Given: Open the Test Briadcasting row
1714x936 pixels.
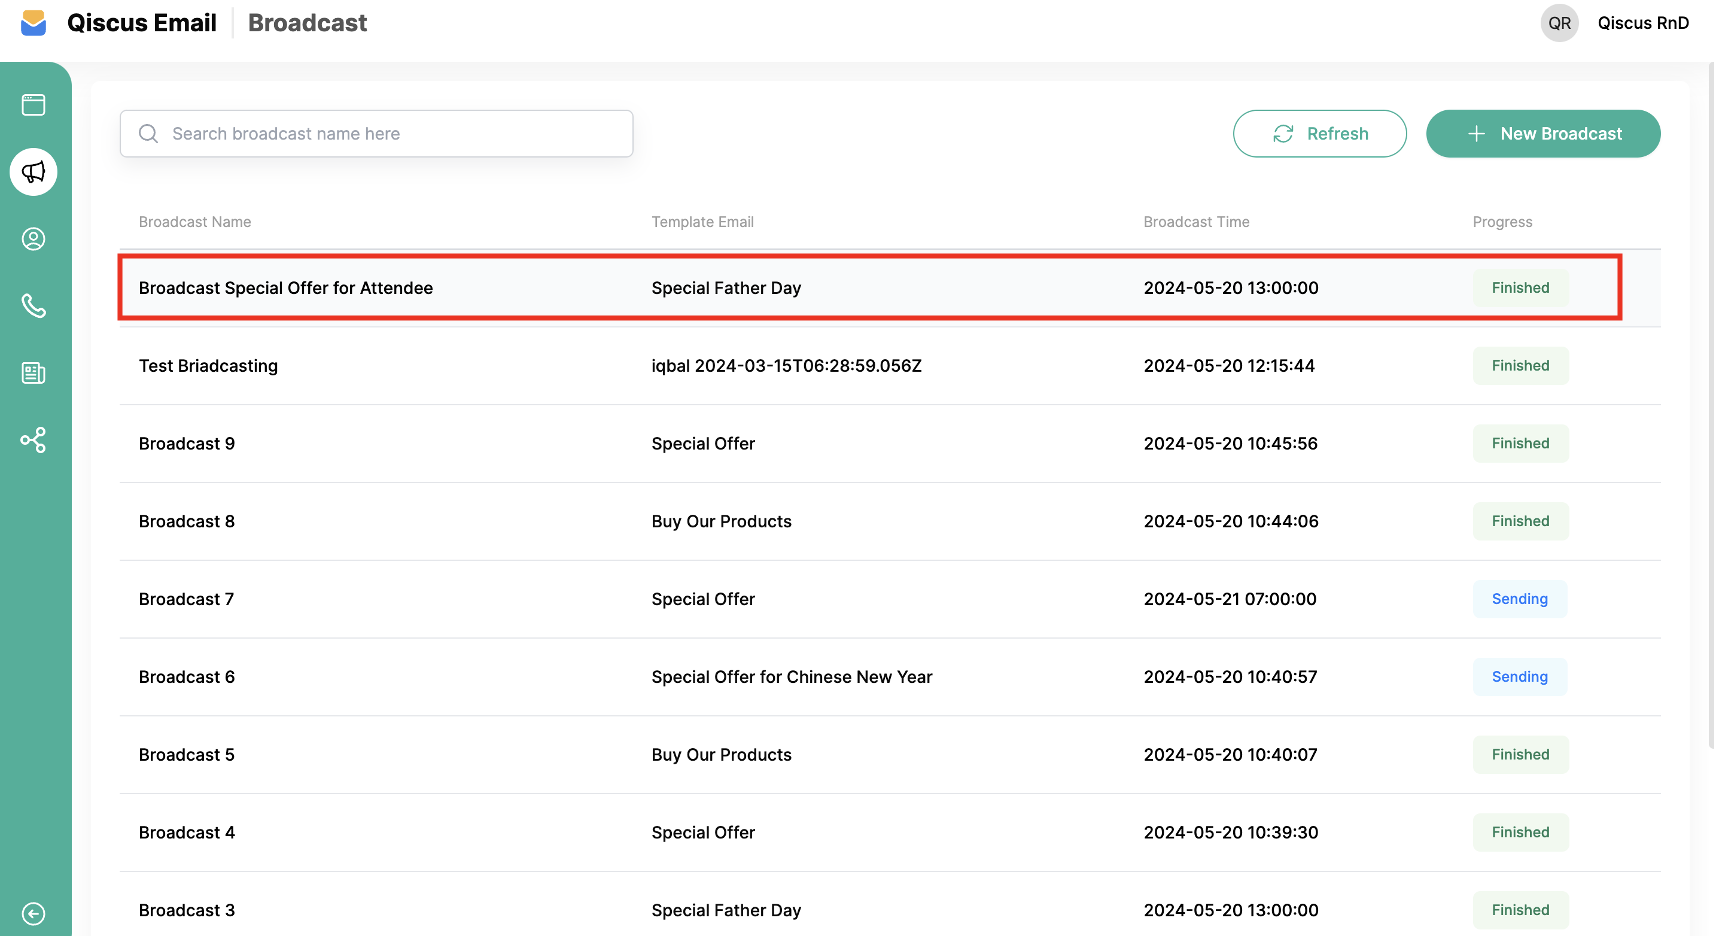Looking at the screenshot, I should [x=208, y=366].
